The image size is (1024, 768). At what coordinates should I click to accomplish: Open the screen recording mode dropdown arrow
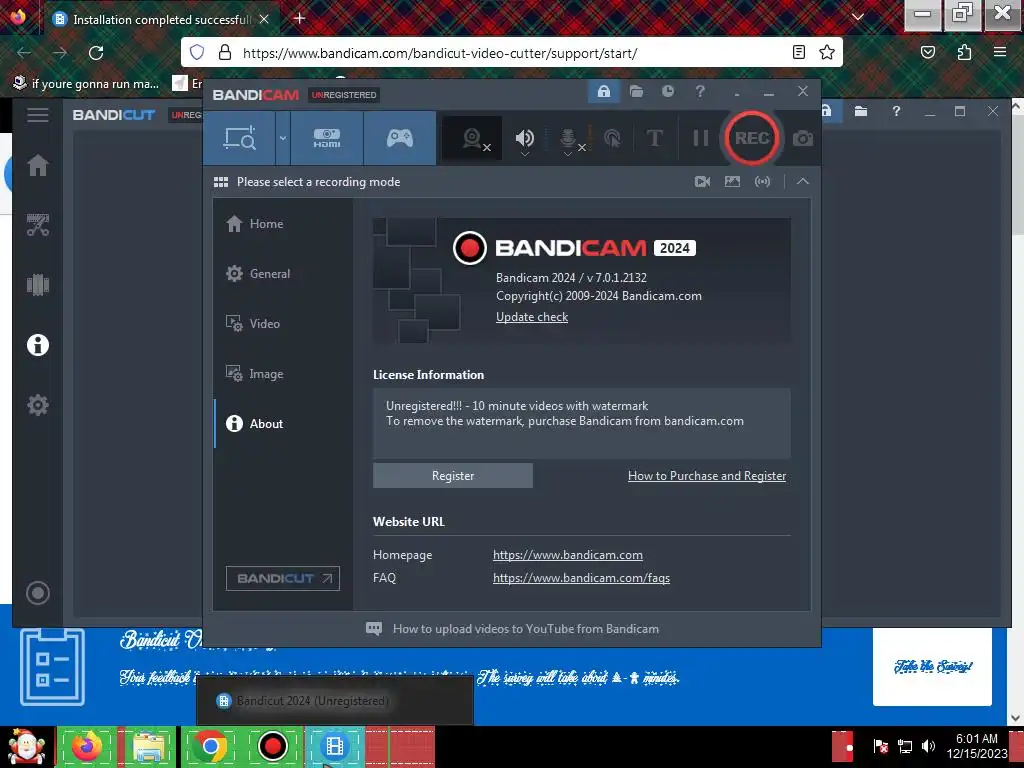[283, 138]
